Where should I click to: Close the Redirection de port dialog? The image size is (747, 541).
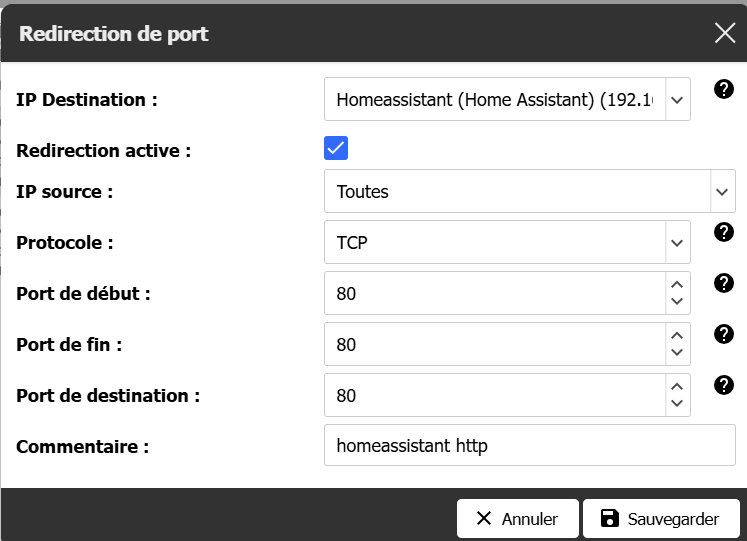point(725,33)
